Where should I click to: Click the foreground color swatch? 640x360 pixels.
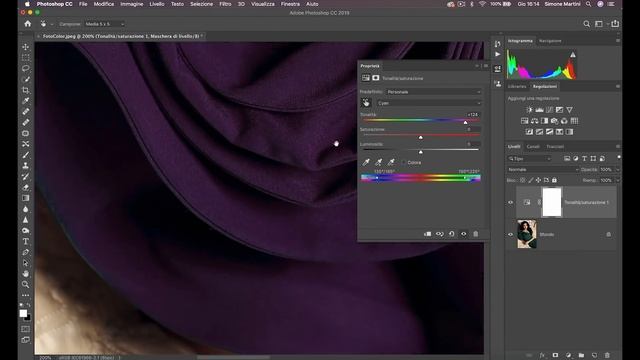point(23,313)
